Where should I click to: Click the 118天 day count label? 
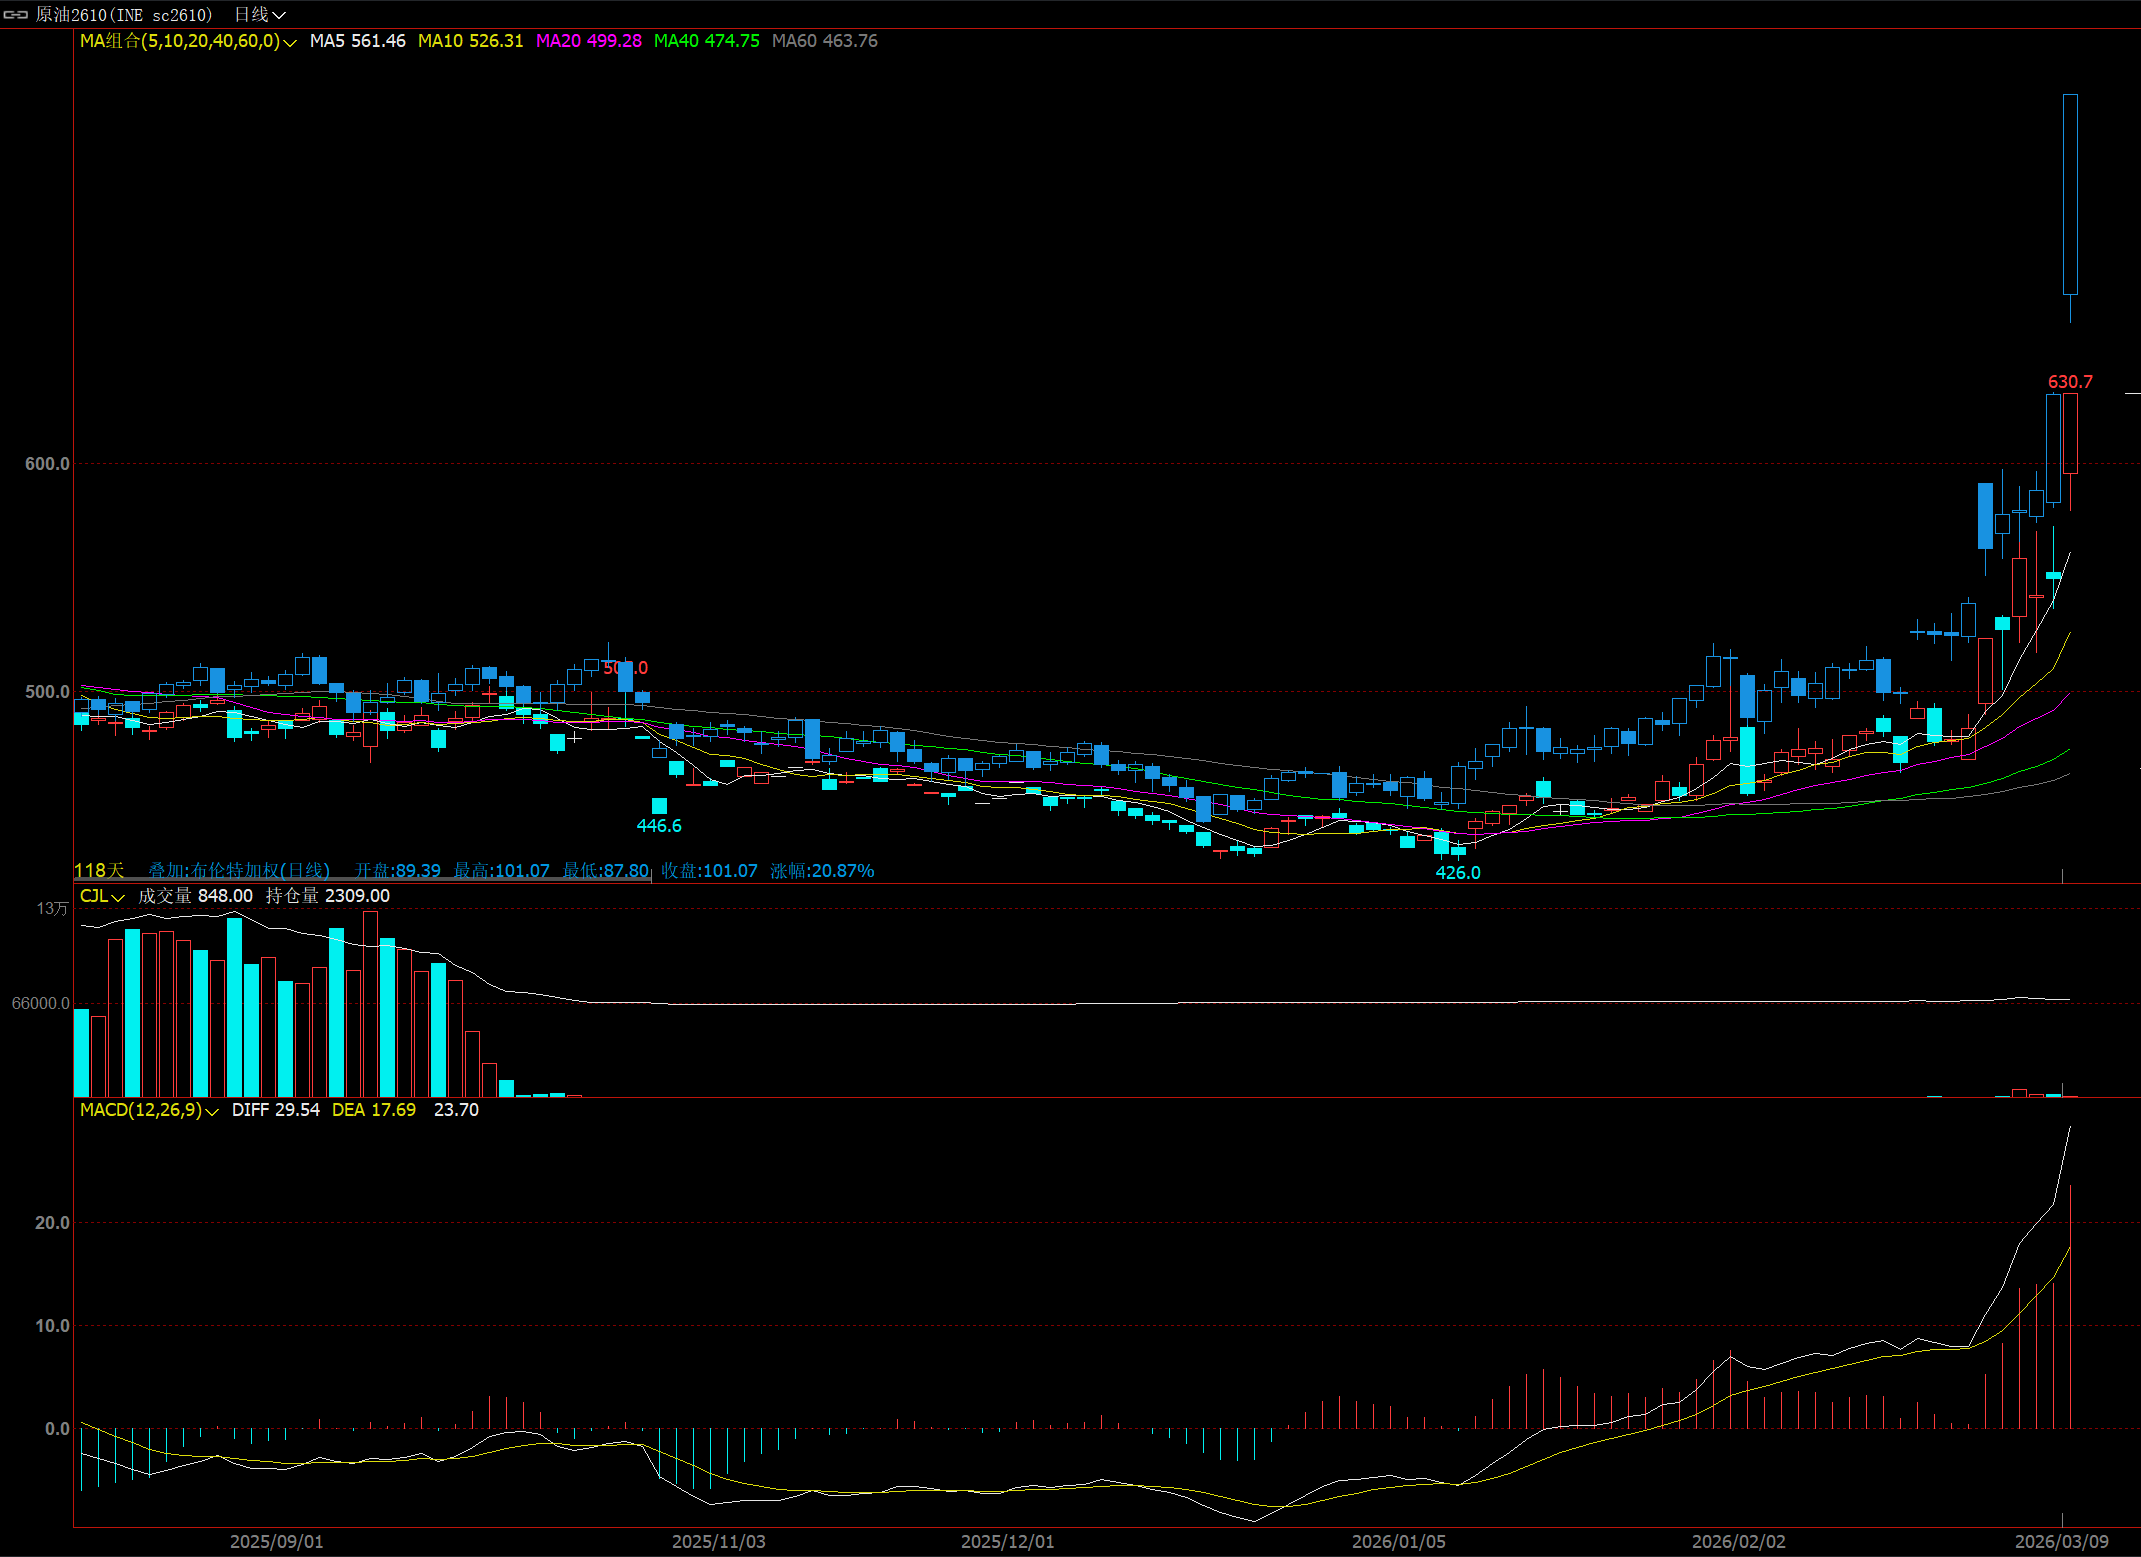click(99, 871)
